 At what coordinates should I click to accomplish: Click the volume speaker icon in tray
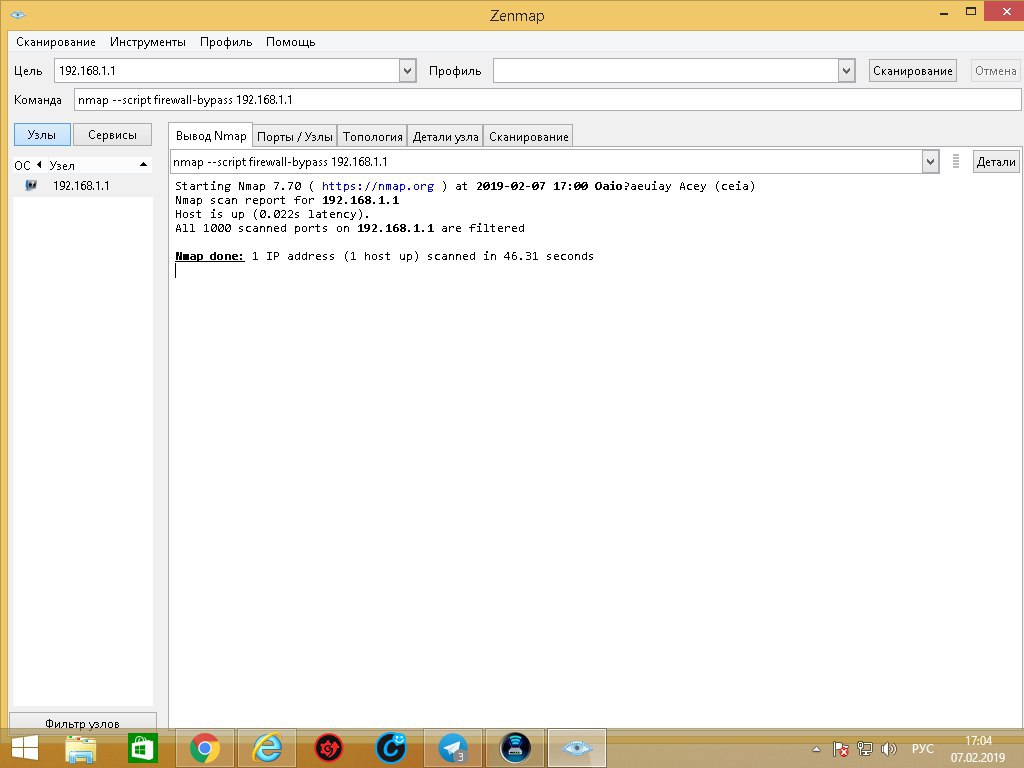tap(888, 749)
